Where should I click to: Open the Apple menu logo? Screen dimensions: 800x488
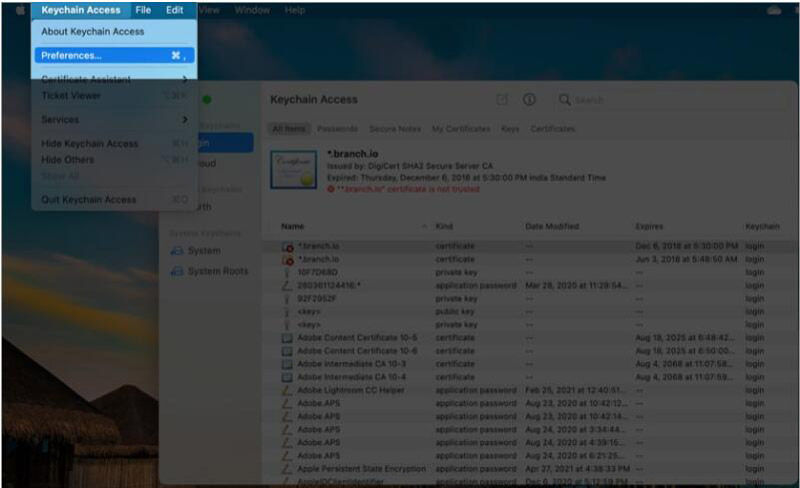(20, 10)
